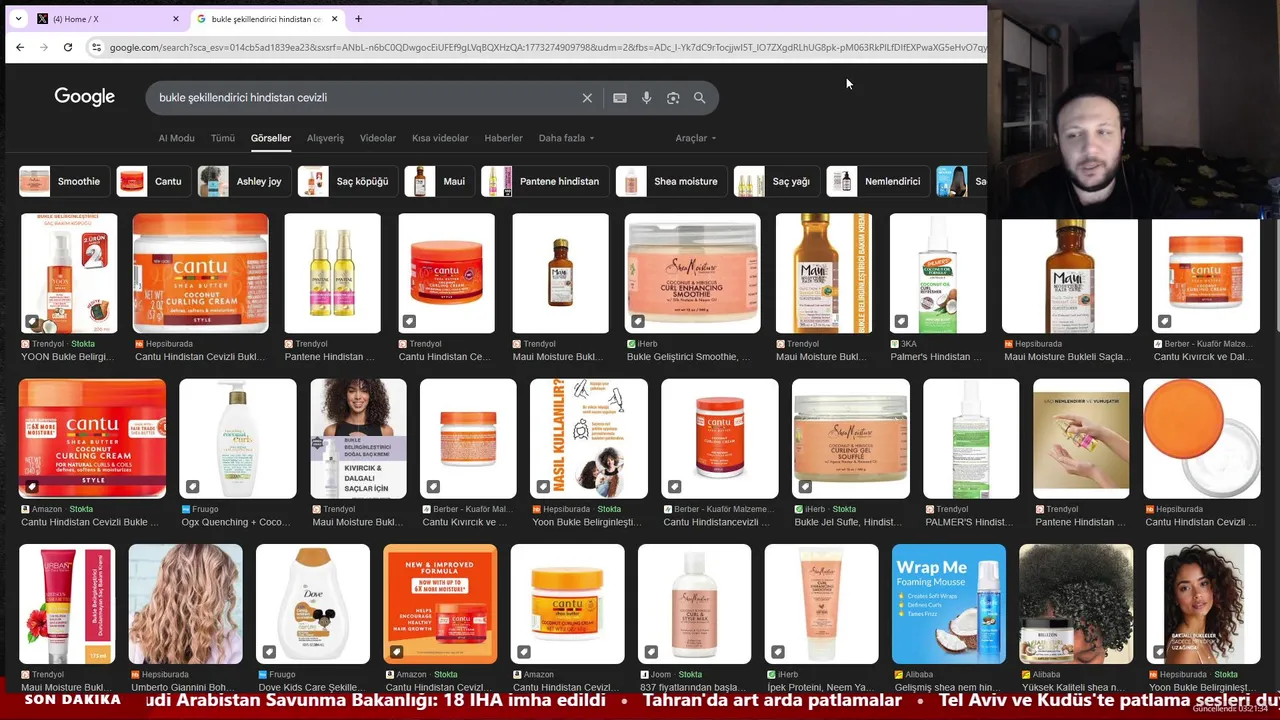Open the Bukle Geliştirici Smoothie iHerb image

[x=693, y=273]
